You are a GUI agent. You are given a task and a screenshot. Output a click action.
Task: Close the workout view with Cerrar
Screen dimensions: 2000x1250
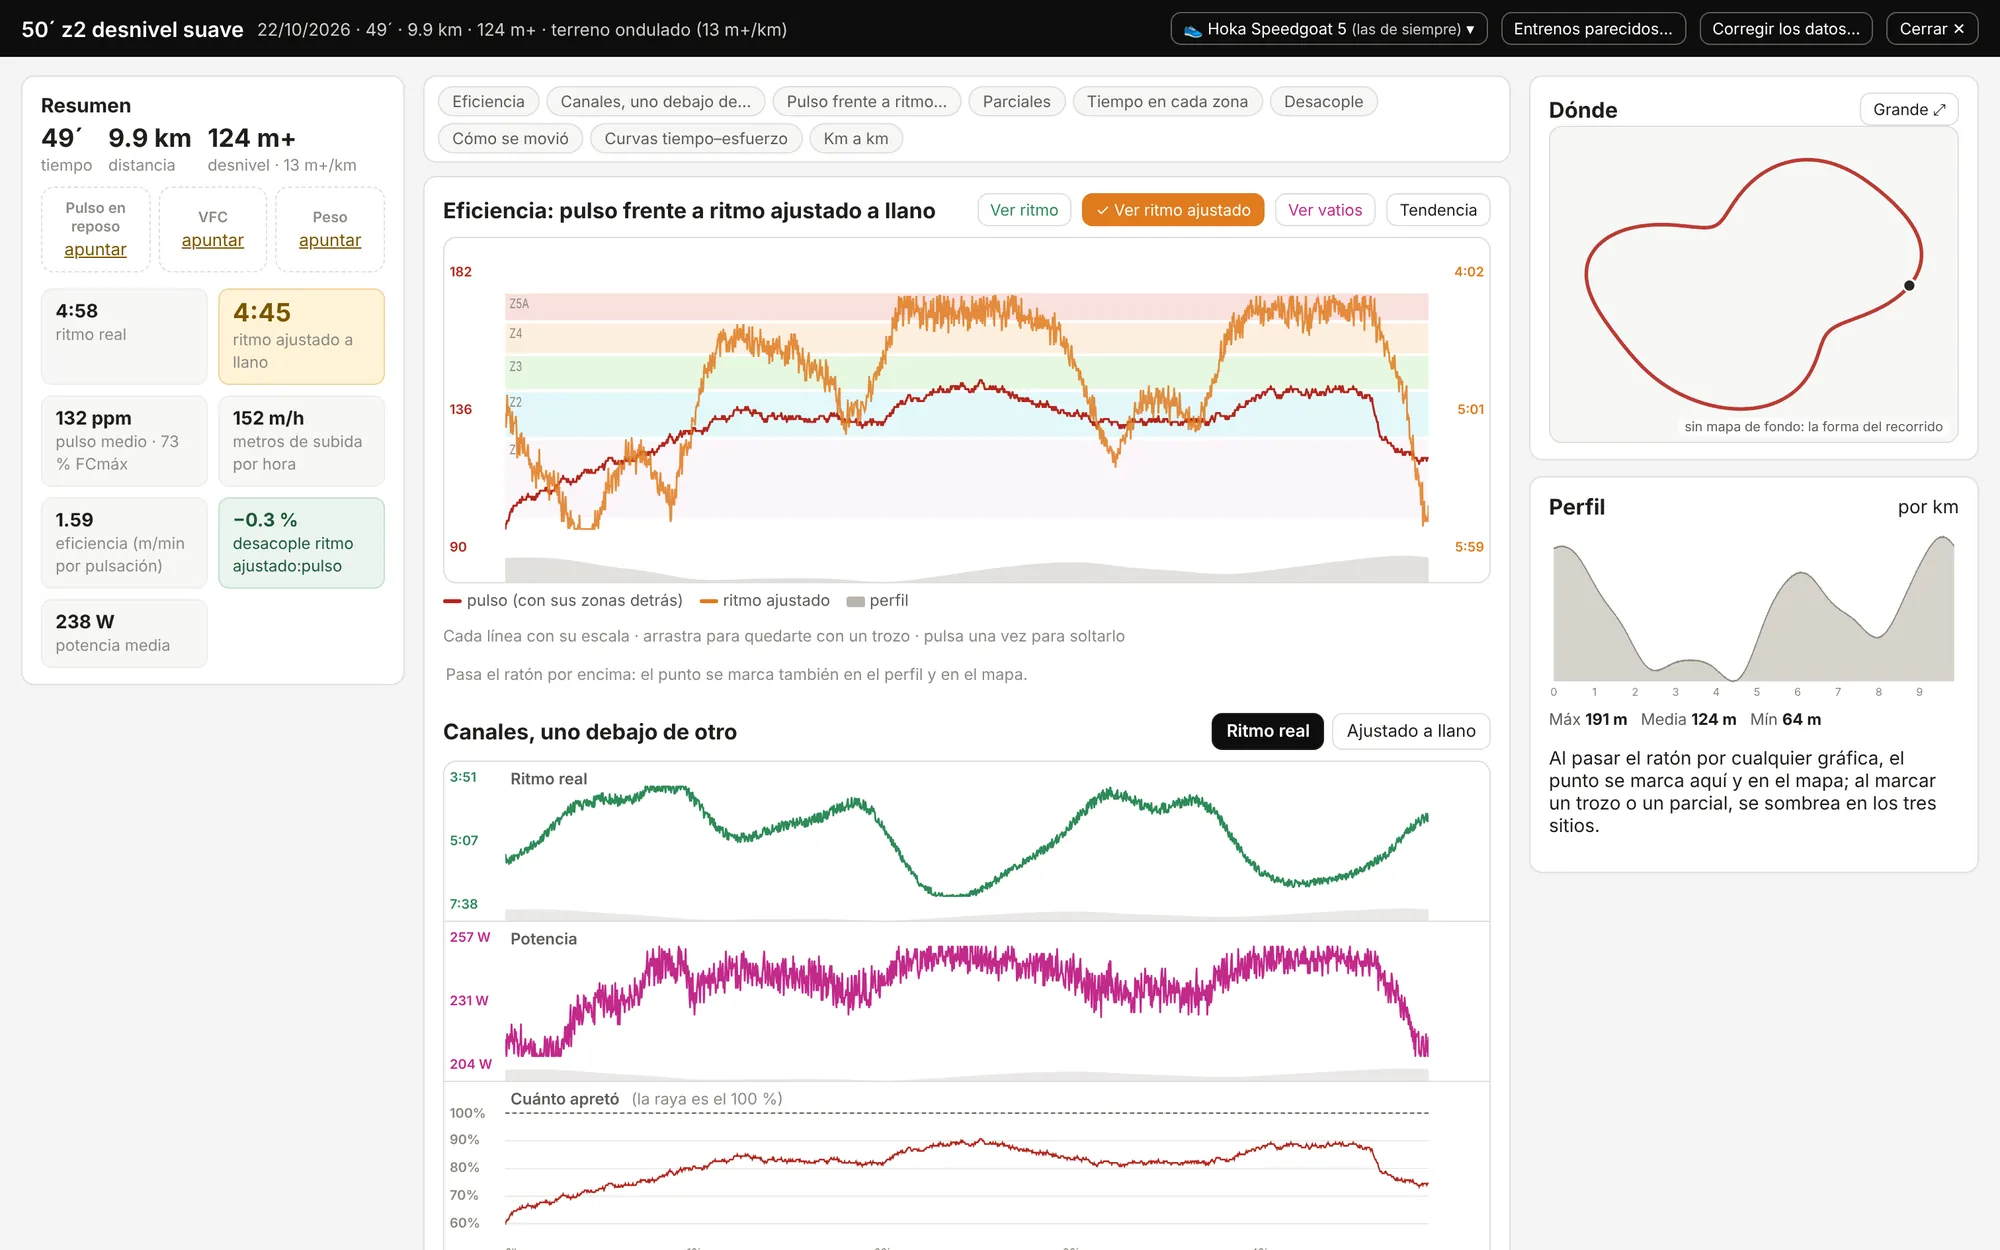(1932, 29)
